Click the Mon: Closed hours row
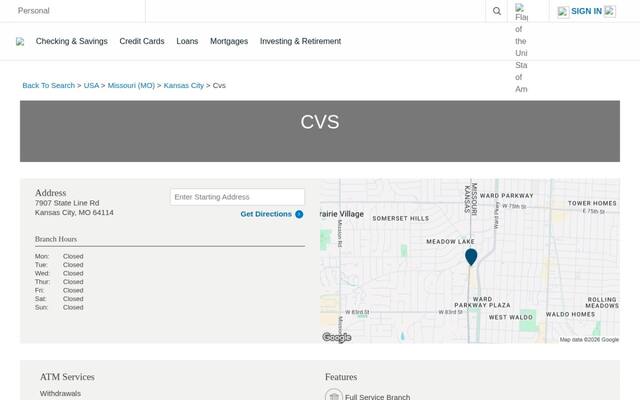This screenshot has width=640, height=400. click(x=59, y=256)
